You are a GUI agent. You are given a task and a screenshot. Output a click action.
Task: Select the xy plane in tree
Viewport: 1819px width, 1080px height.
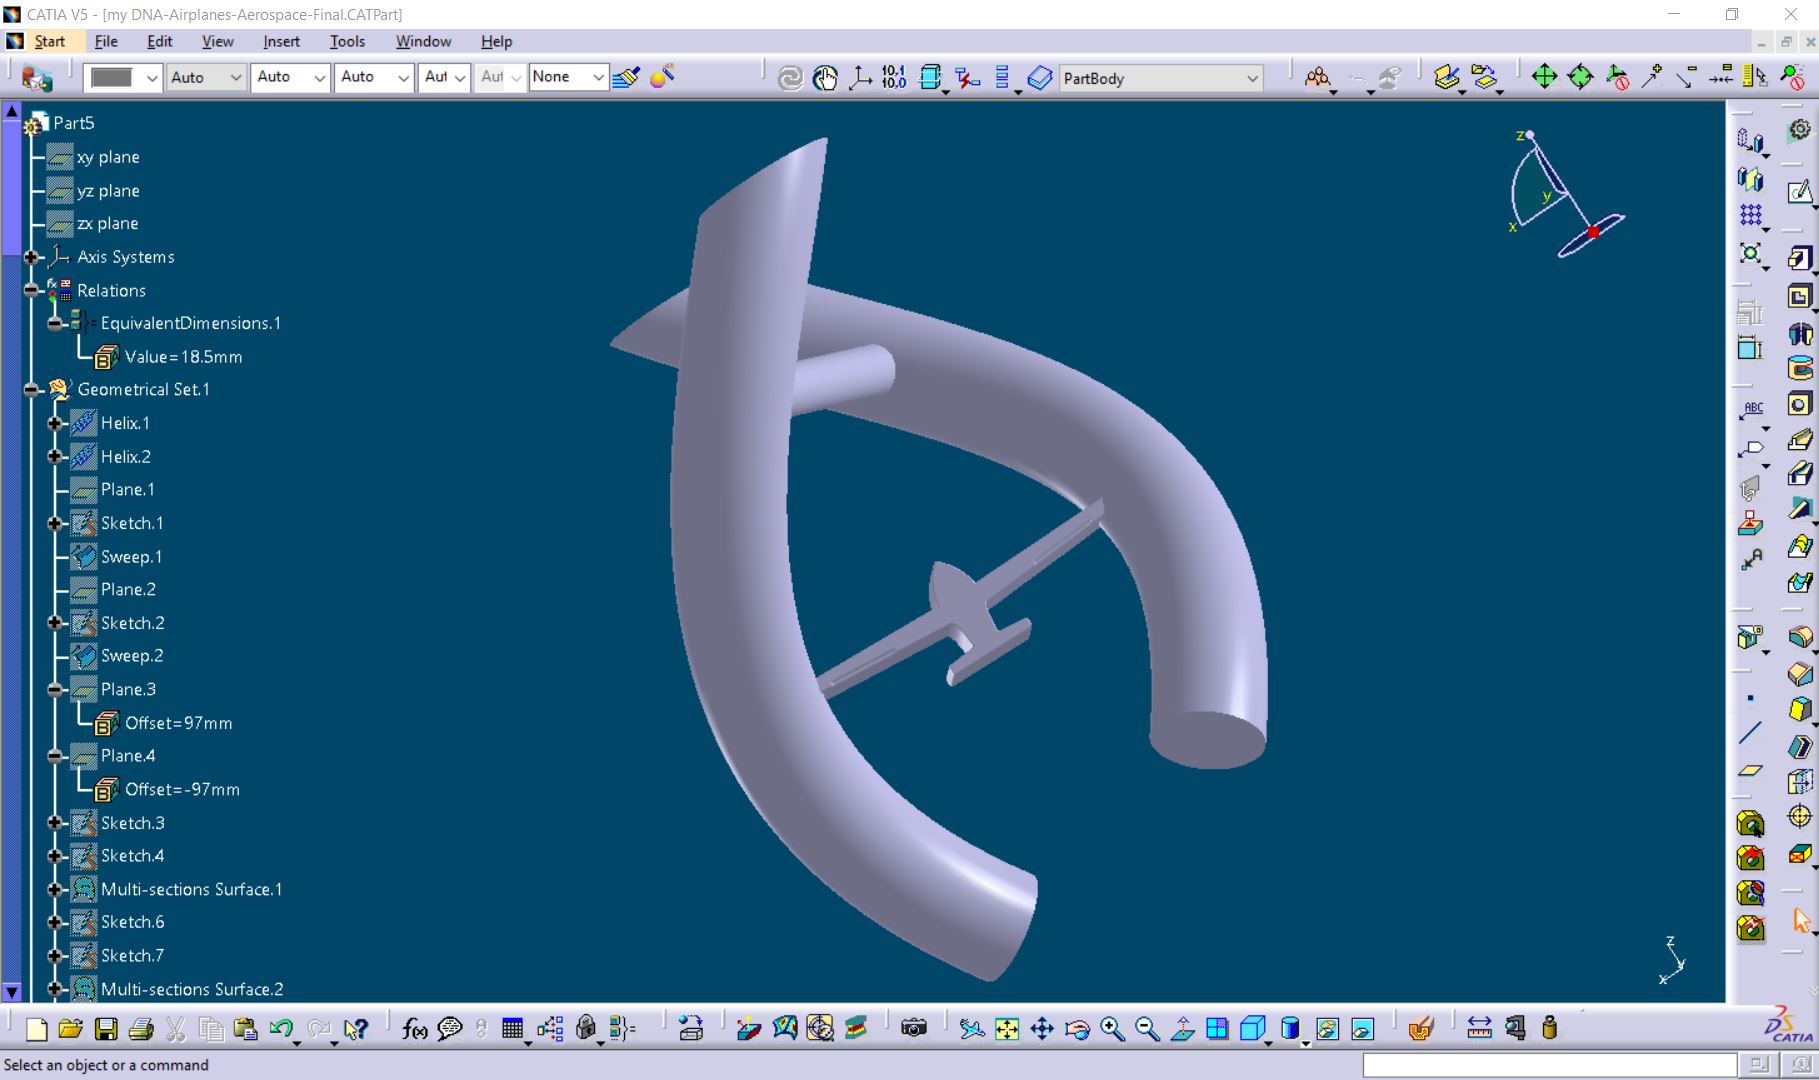tap(108, 157)
